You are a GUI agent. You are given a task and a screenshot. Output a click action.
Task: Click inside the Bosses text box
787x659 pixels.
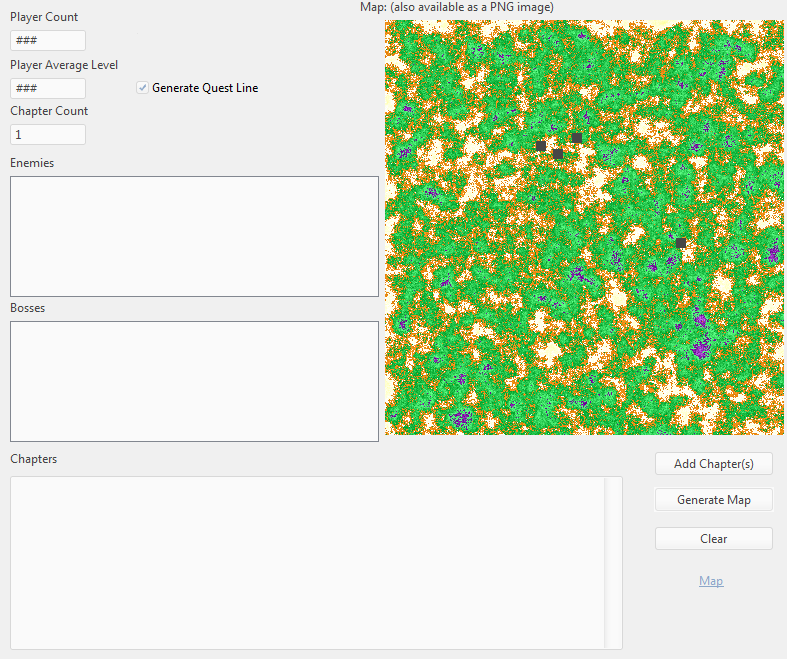point(194,381)
